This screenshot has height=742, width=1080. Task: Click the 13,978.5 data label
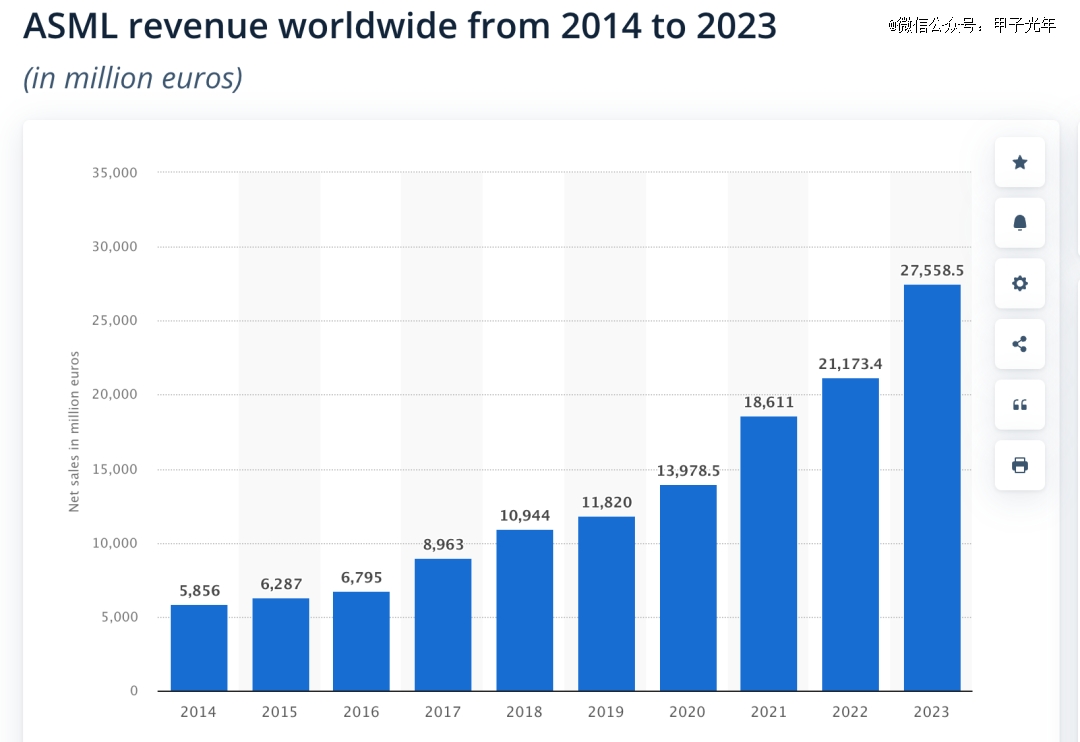pos(688,471)
